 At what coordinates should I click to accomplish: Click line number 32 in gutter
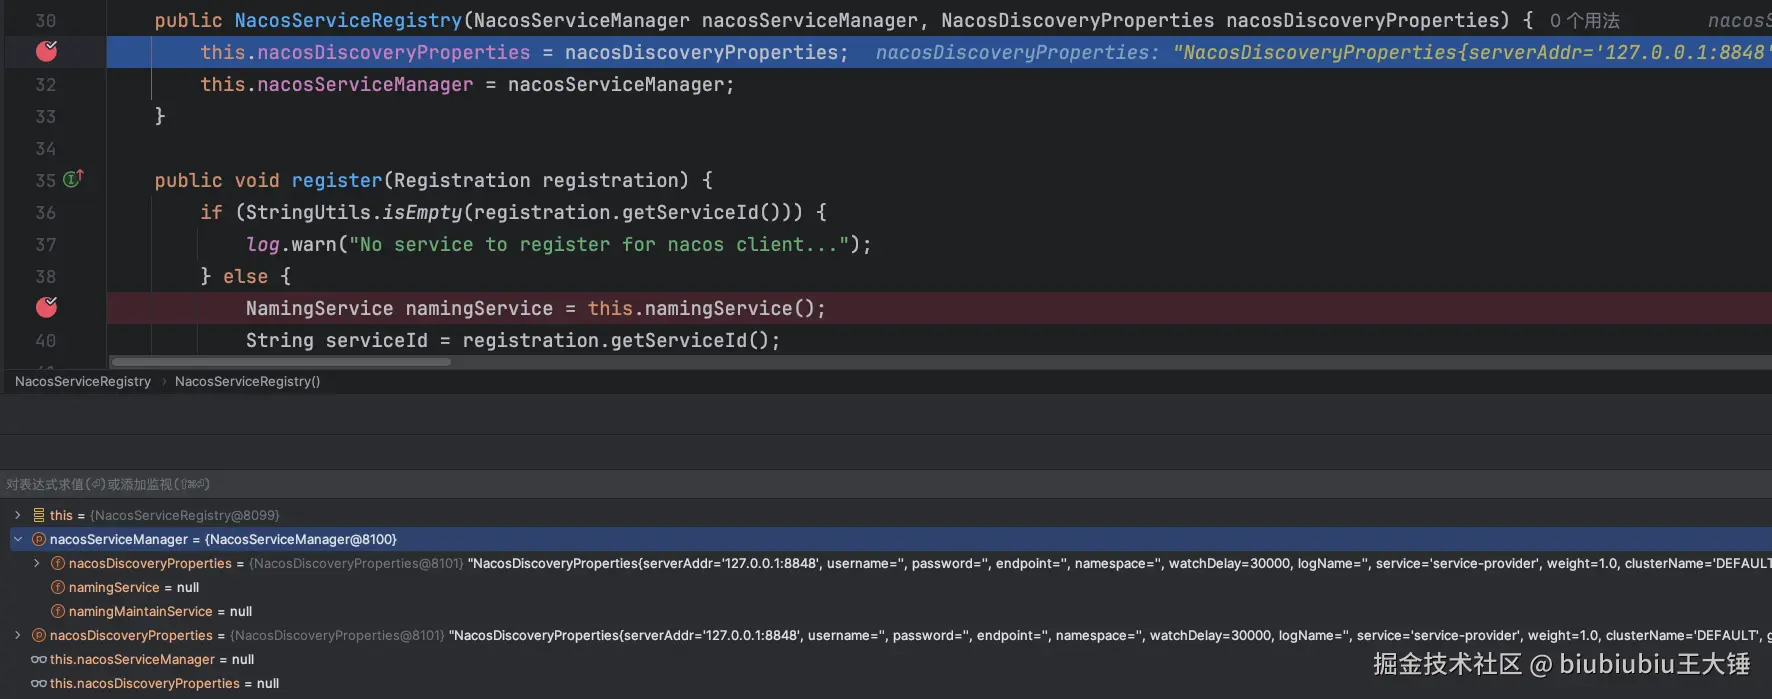point(46,85)
